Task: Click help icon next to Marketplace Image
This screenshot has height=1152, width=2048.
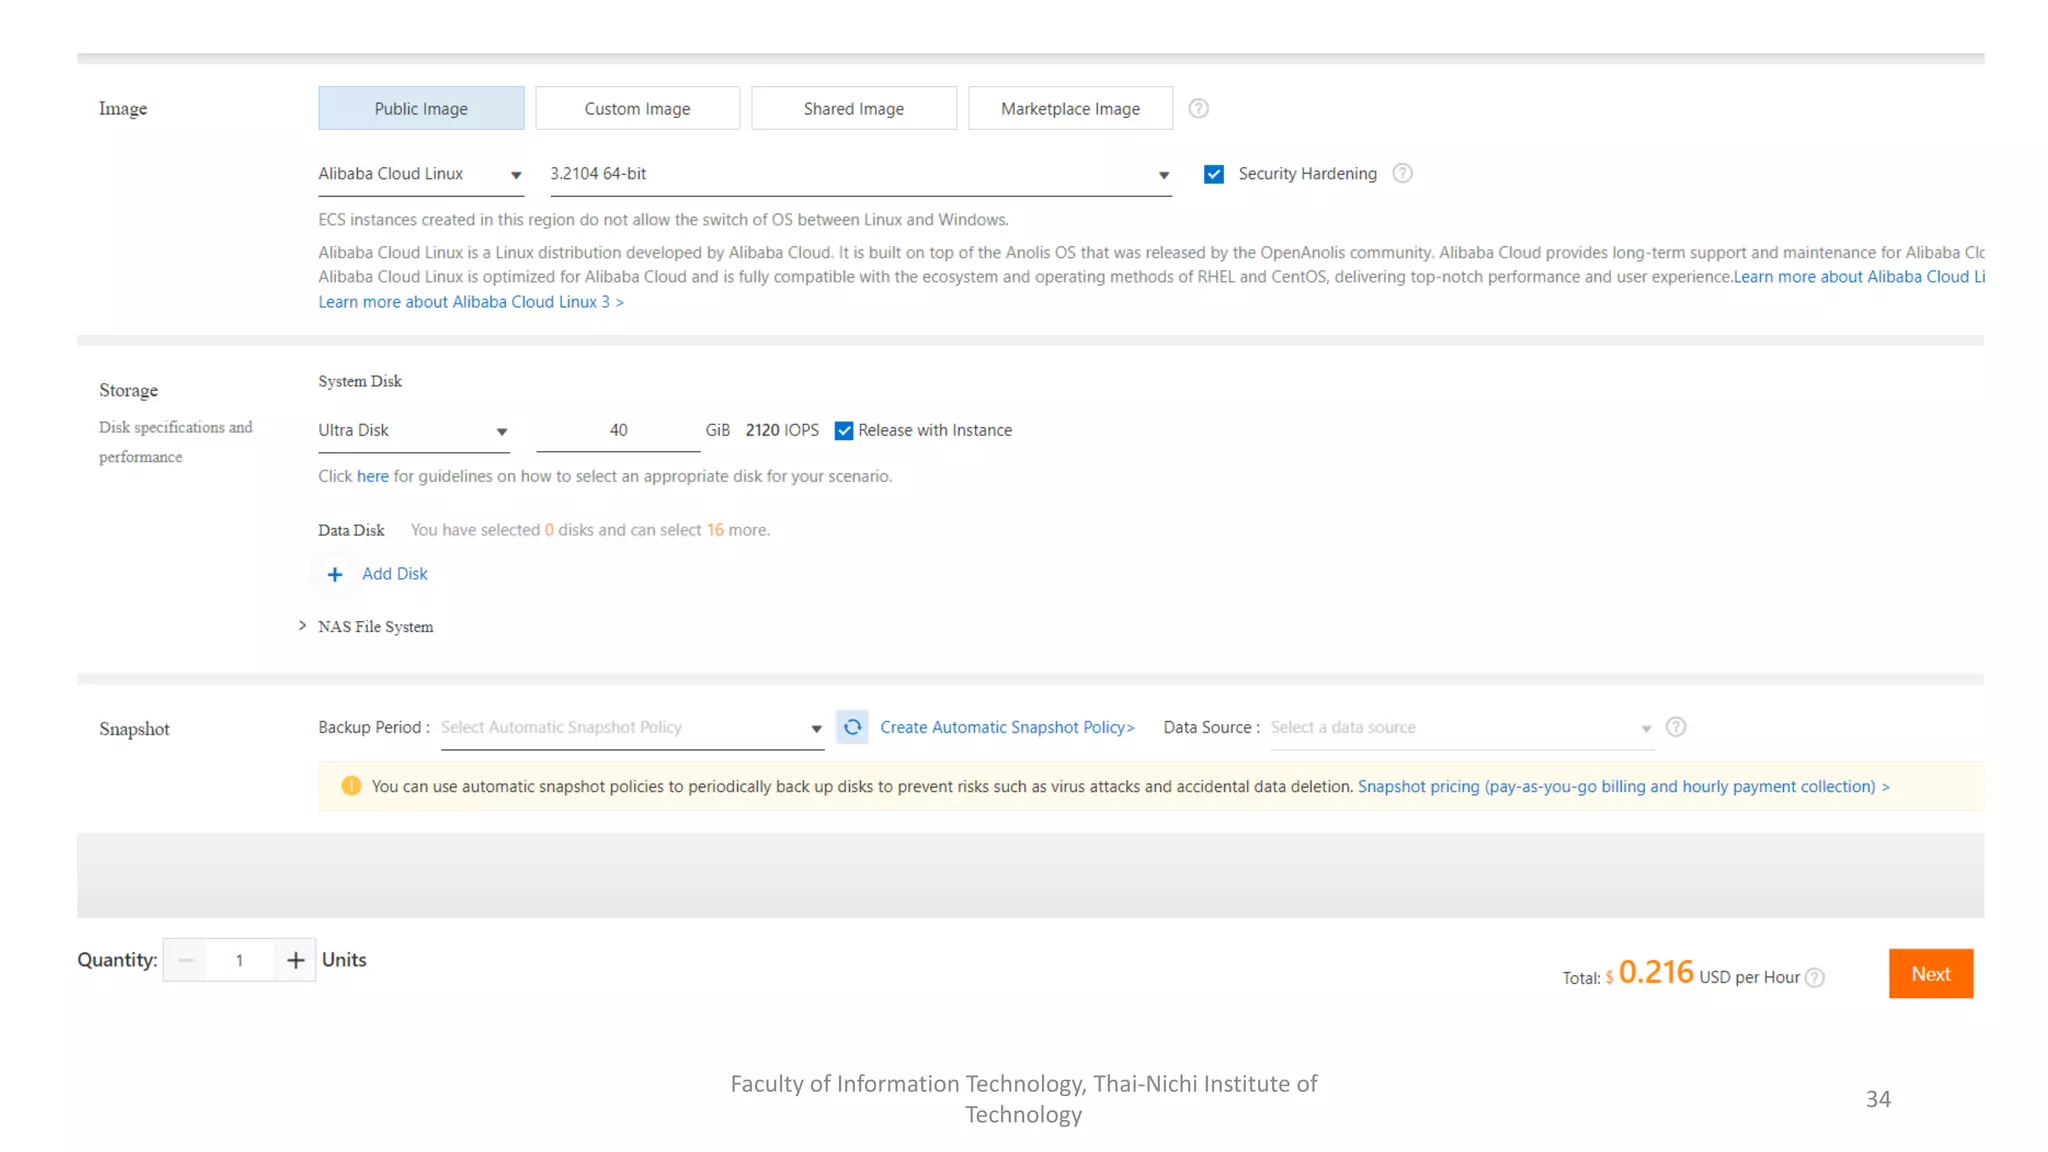Action: pos(1198,108)
